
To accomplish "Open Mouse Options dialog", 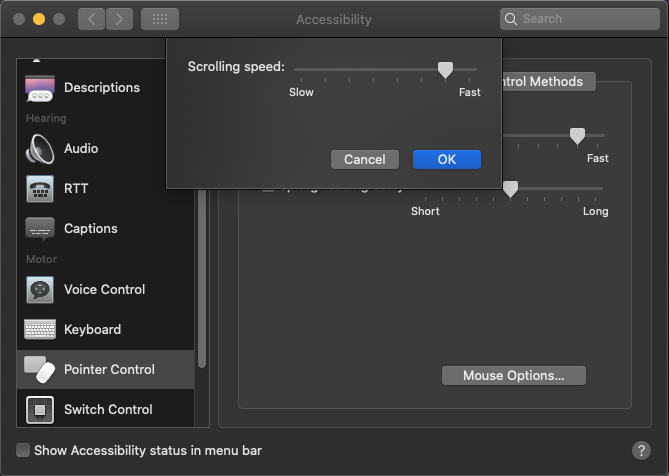I will pyautogui.click(x=513, y=376).
